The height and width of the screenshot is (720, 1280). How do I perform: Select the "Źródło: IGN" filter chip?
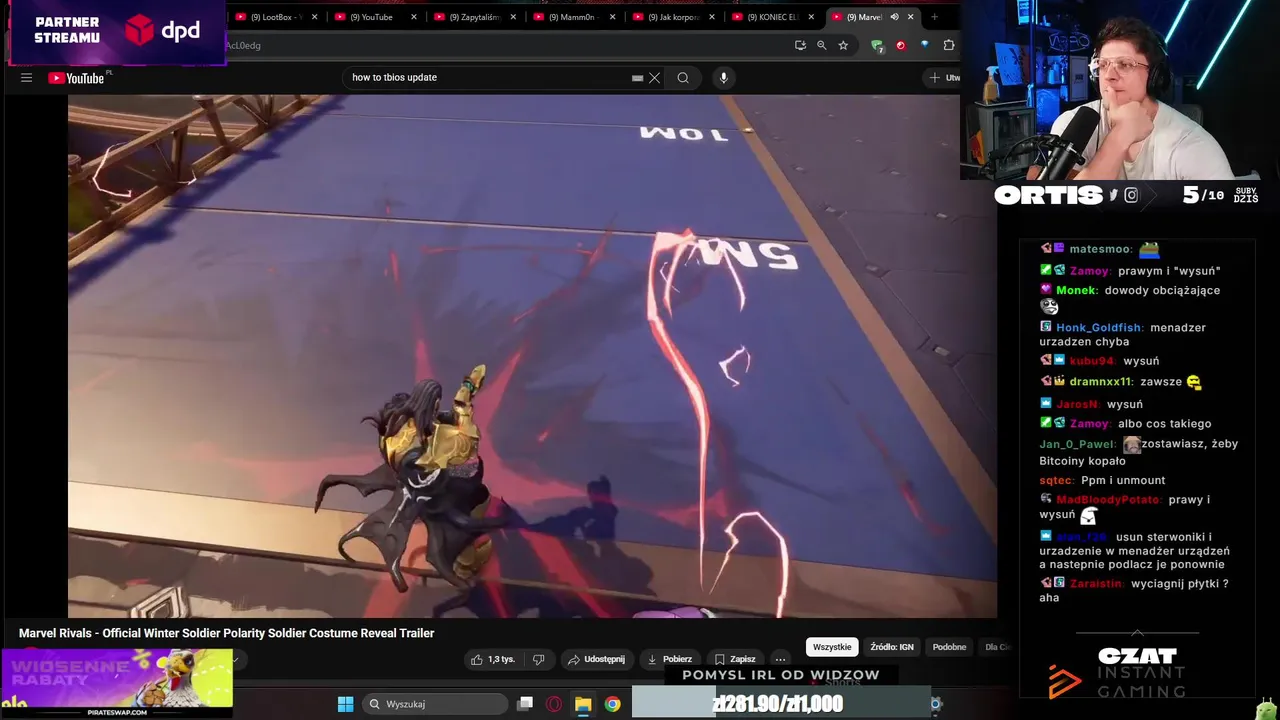pos(892,647)
